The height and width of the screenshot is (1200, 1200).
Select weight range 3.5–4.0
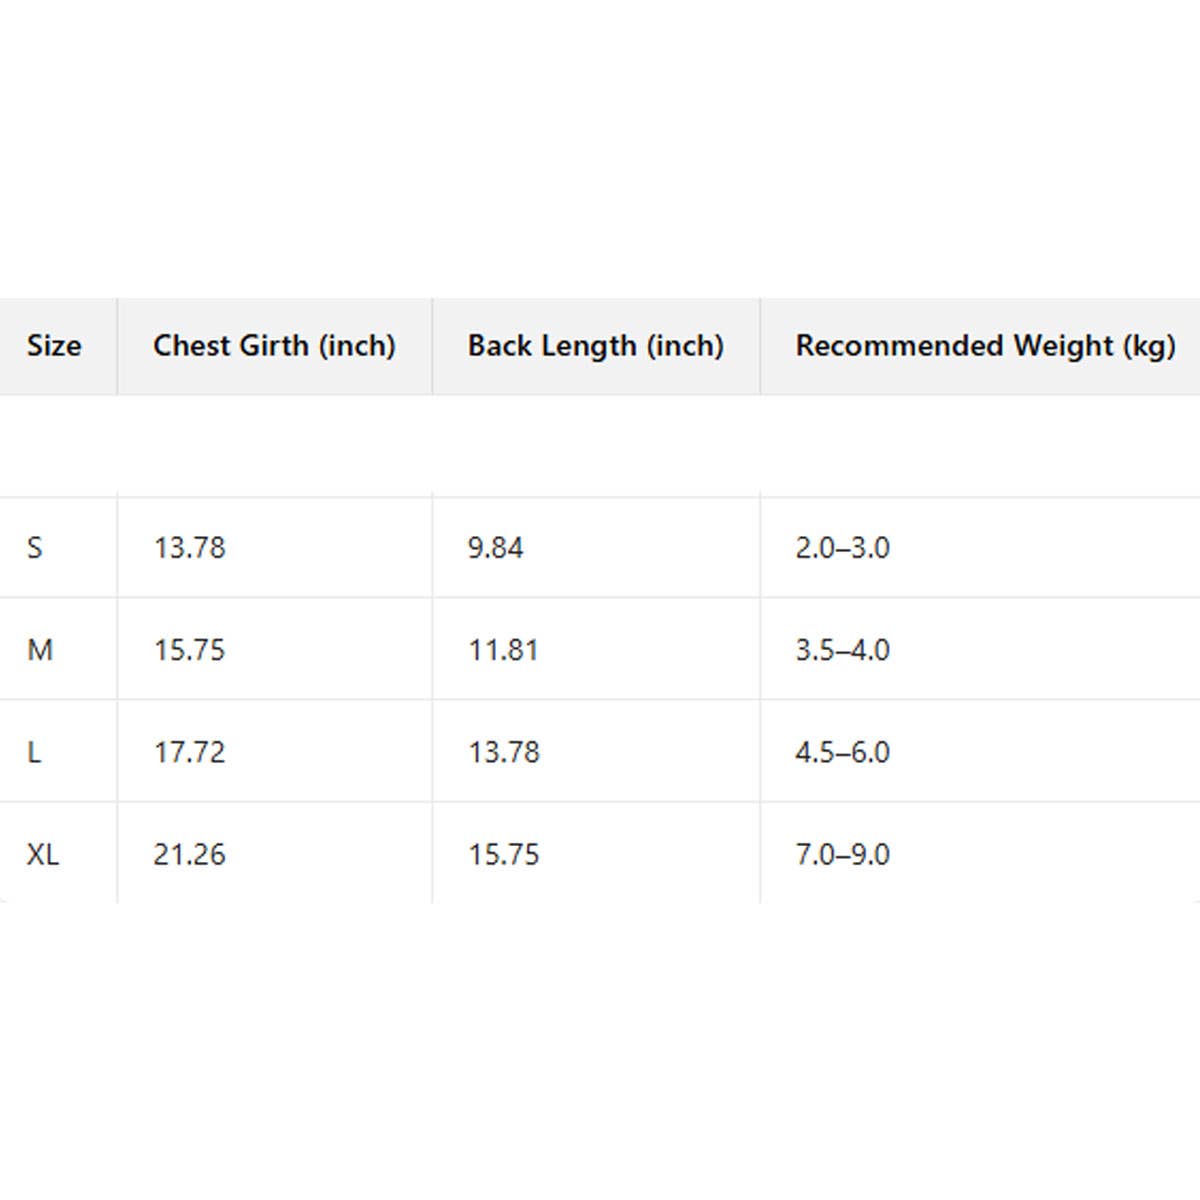843,650
